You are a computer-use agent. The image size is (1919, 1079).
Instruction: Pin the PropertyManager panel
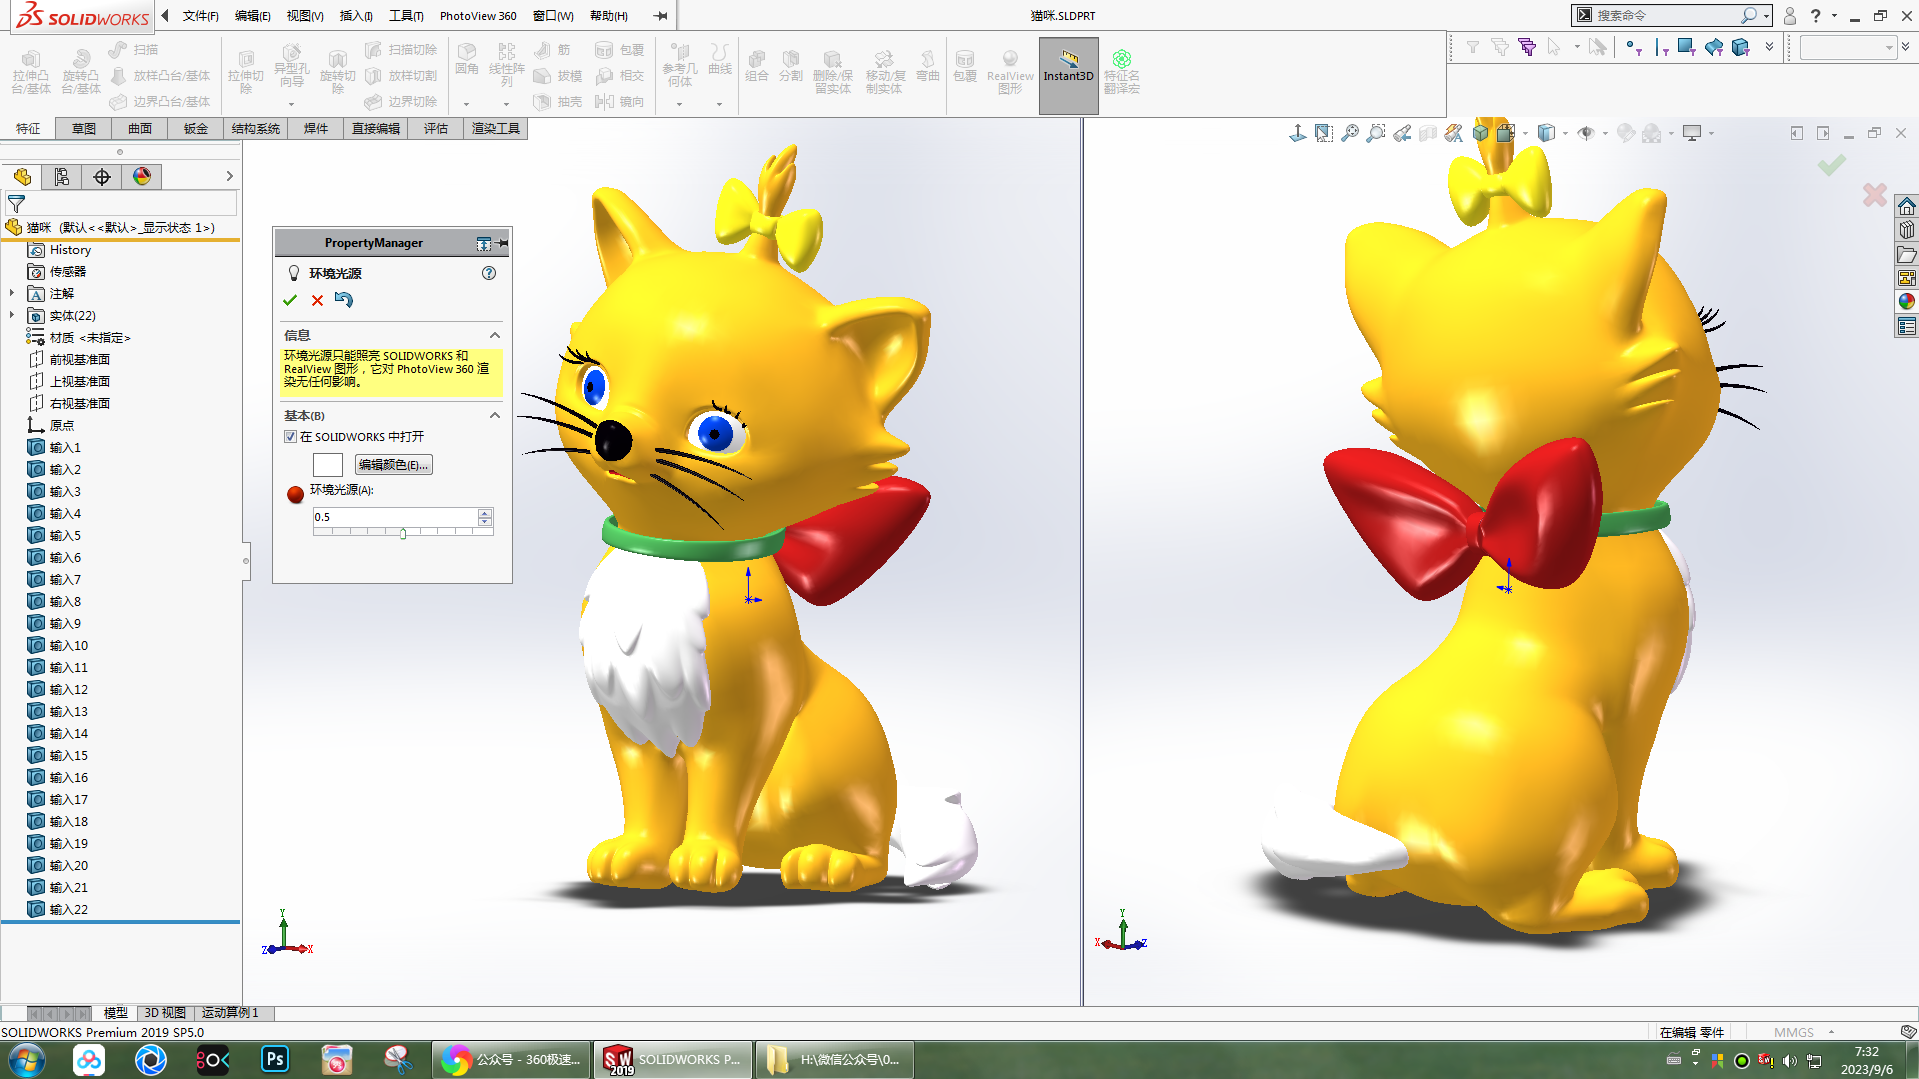tap(503, 243)
